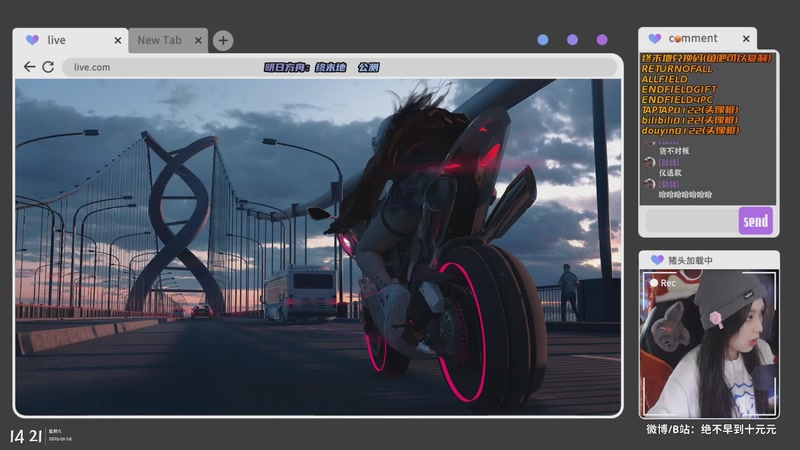Click the middle lavender dot control
This screenshot has width=800, height=450.
[x=572, y=40]
